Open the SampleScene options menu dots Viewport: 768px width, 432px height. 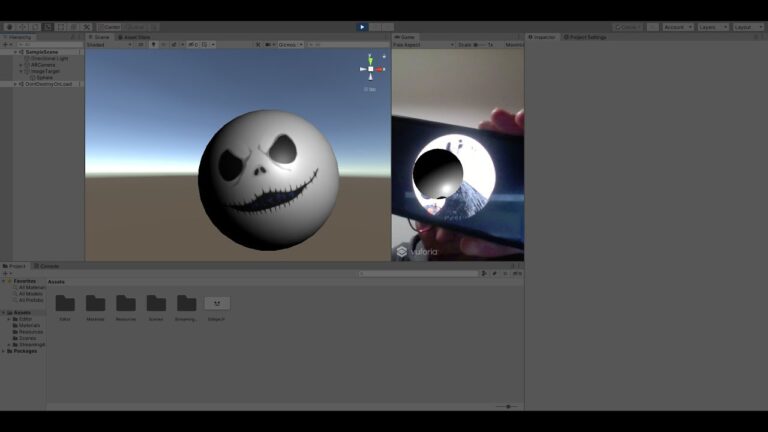(x=79, y=52)
